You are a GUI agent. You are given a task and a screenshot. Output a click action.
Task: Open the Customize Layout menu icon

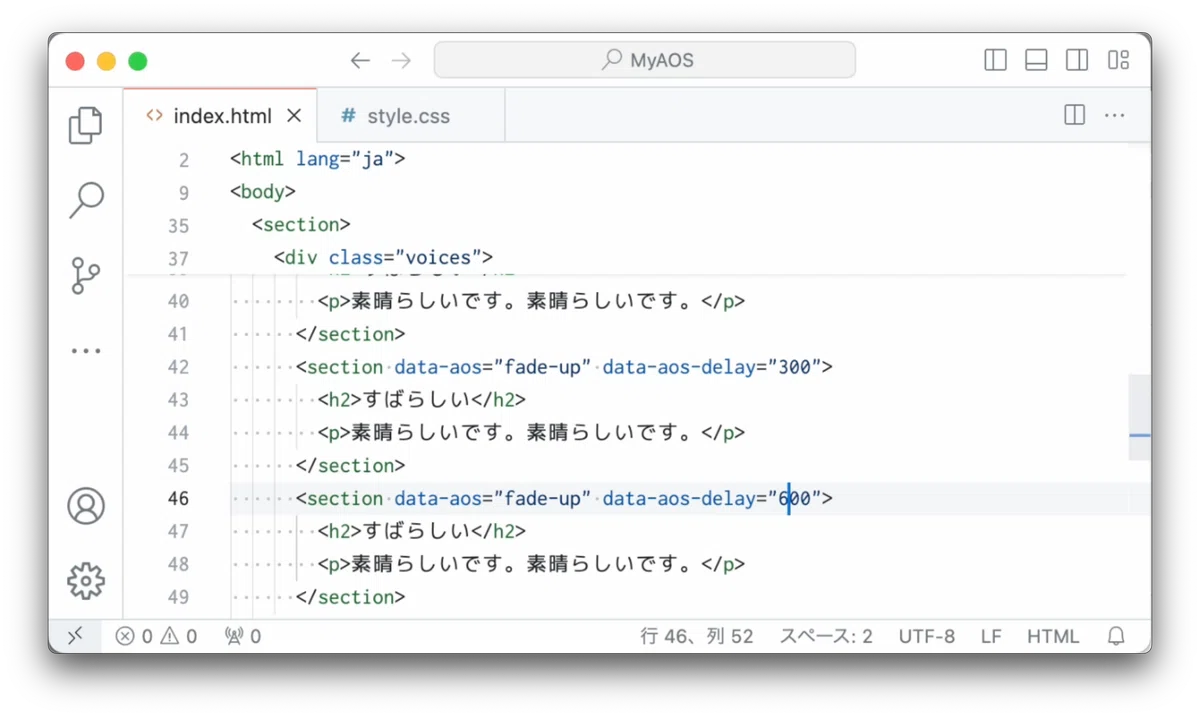coord(1118,60)
